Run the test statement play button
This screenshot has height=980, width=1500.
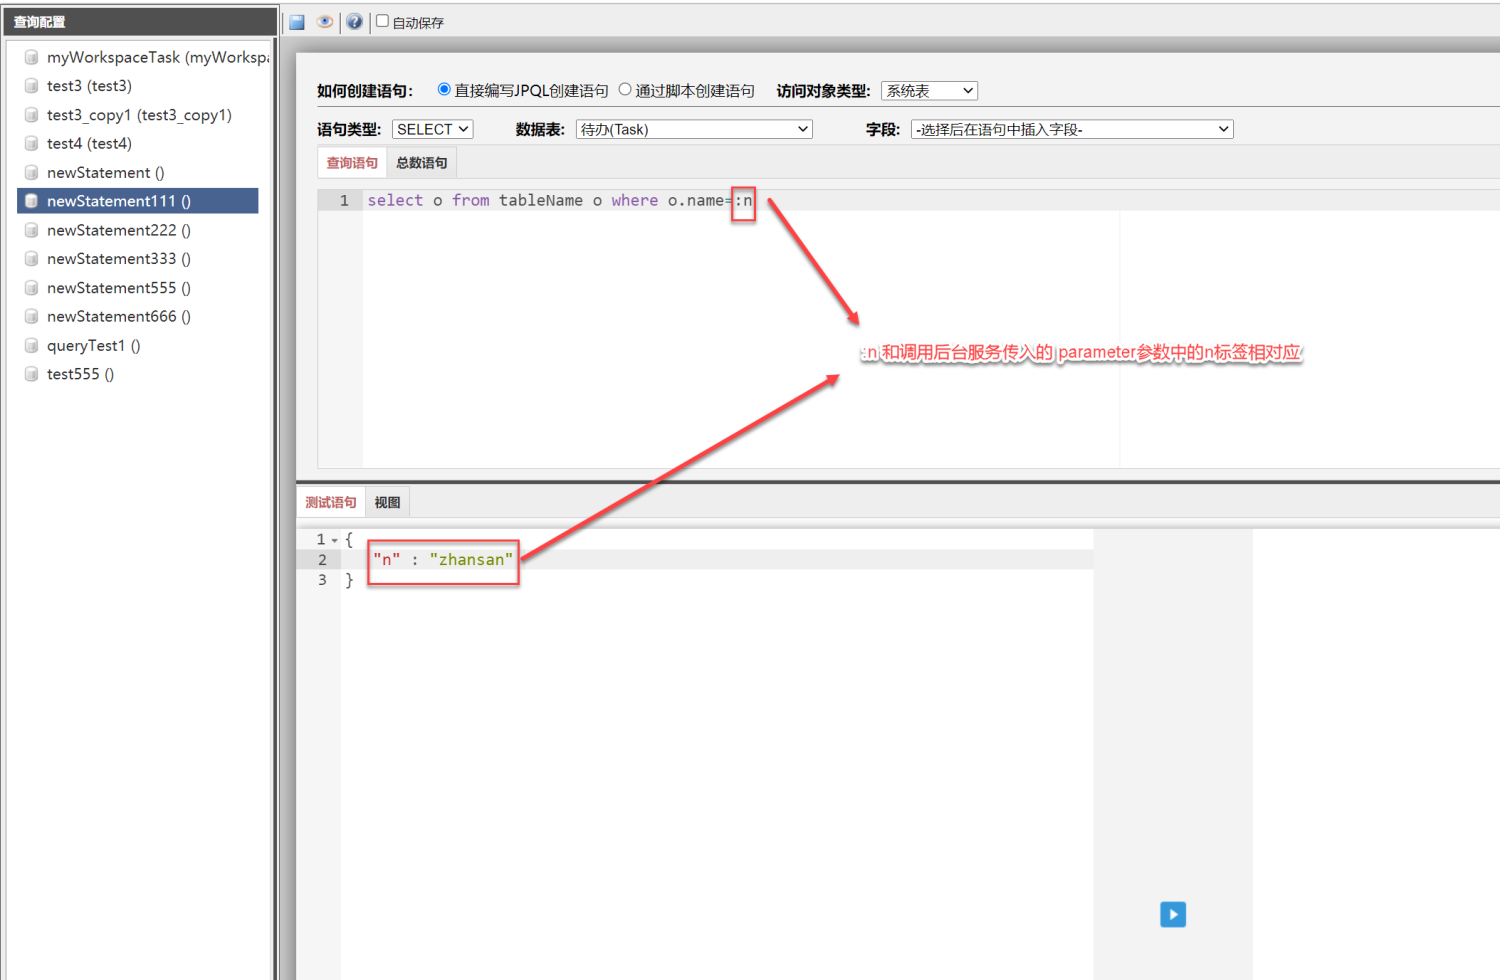click(x=1172, y=914)
